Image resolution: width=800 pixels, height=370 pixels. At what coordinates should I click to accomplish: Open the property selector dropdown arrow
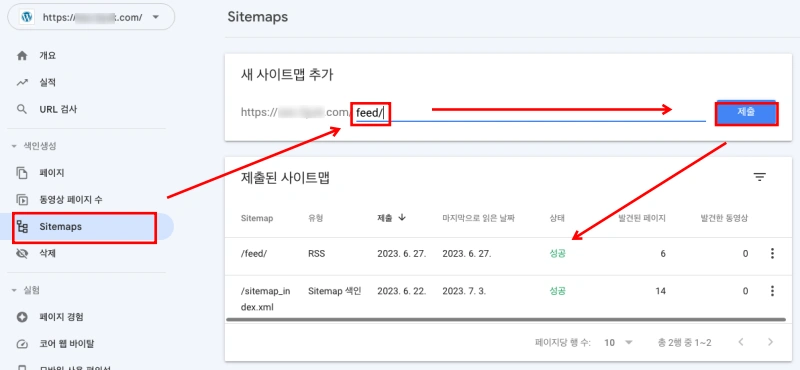click(x=156, y=17)
